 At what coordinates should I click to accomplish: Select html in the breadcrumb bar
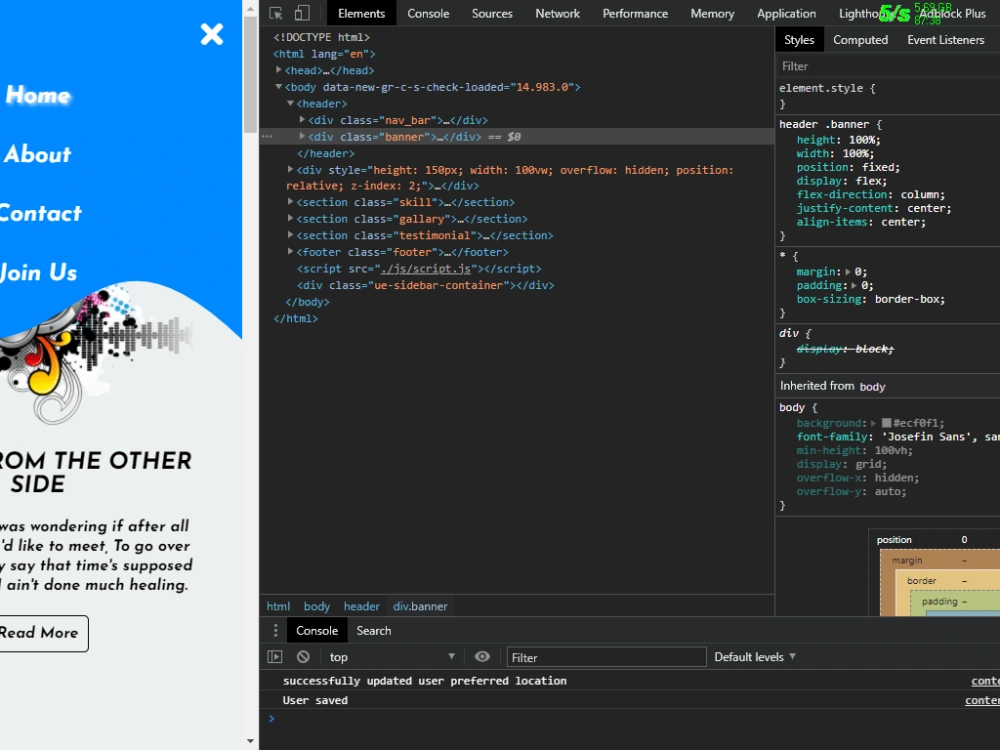tap(278, 606)
